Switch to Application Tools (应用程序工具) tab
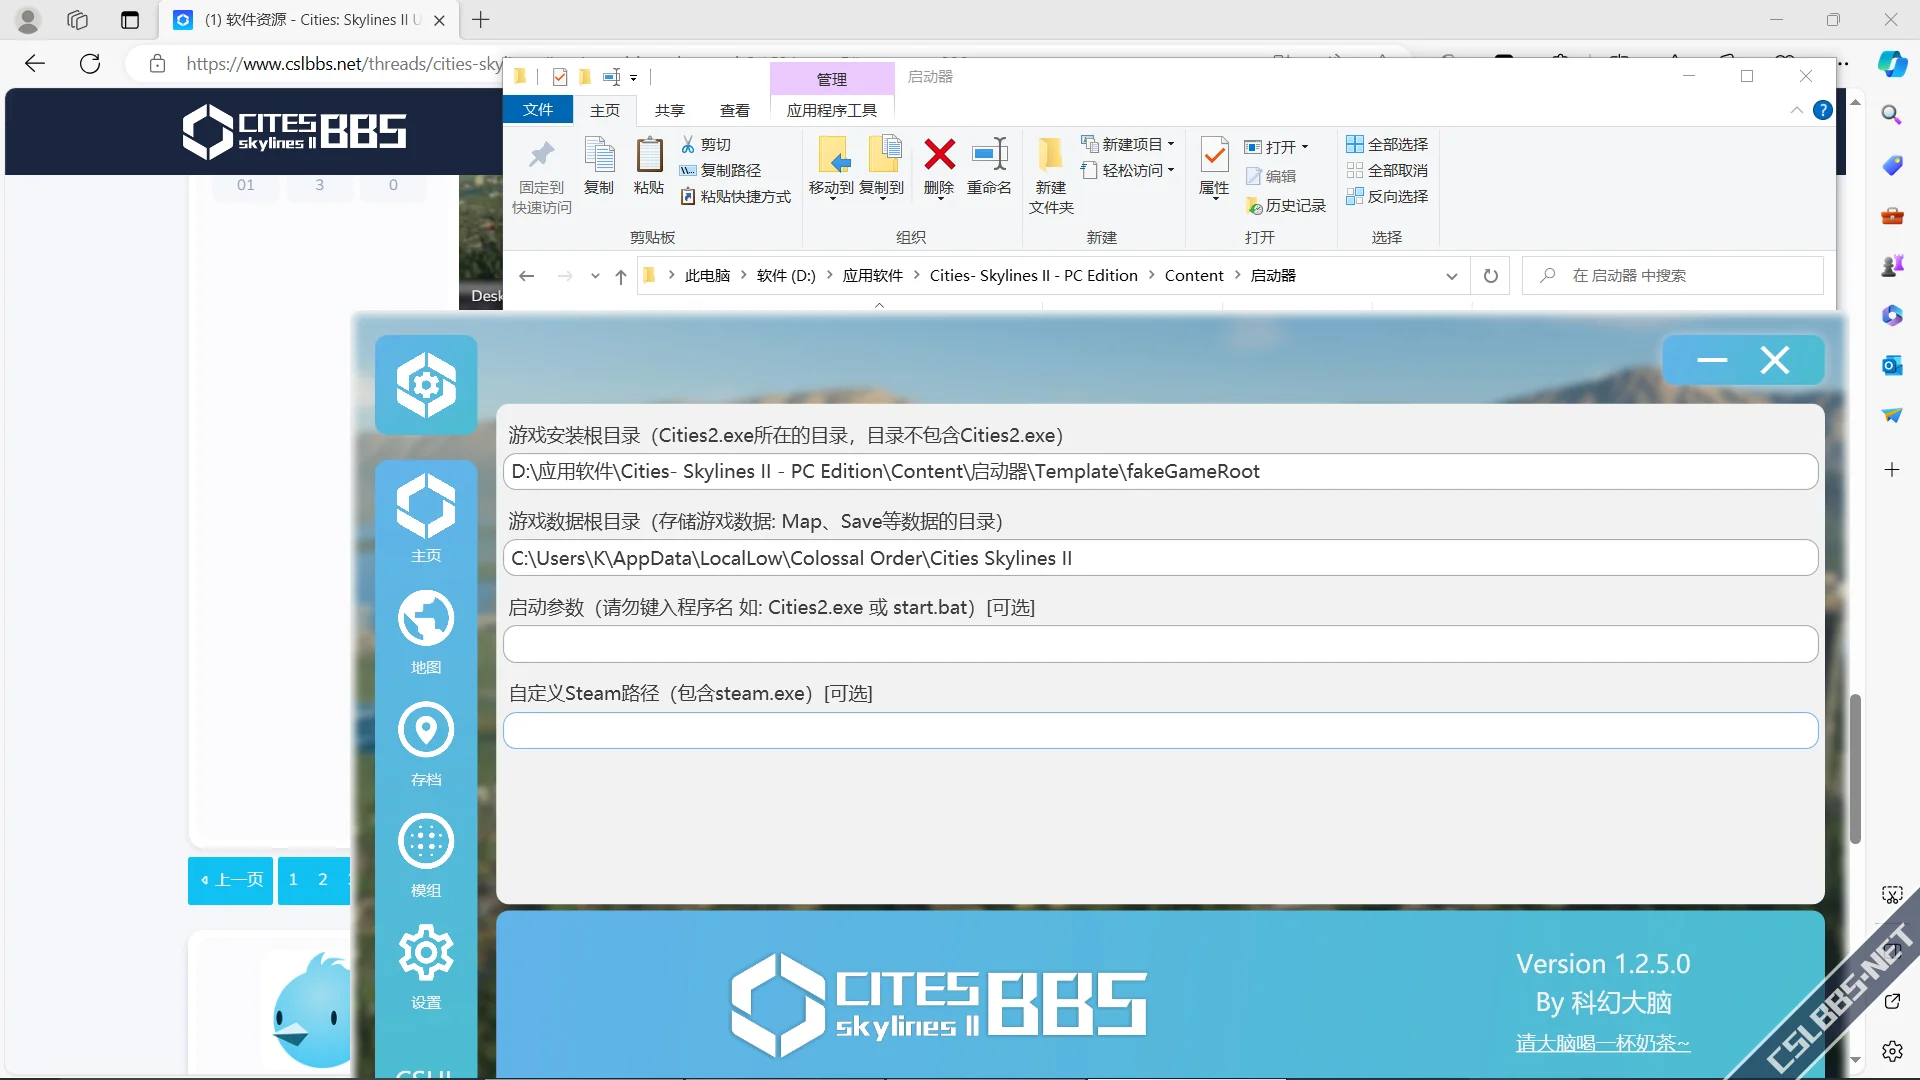 (x=832, y=110)
